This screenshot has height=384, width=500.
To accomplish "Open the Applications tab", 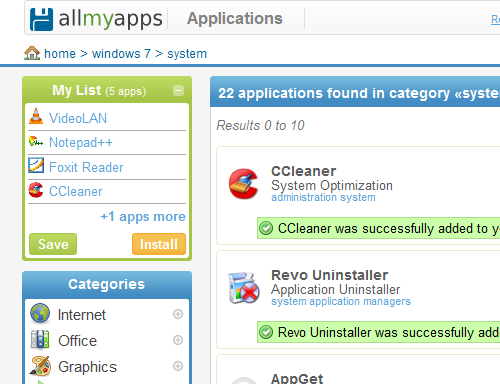I will 235,18.
